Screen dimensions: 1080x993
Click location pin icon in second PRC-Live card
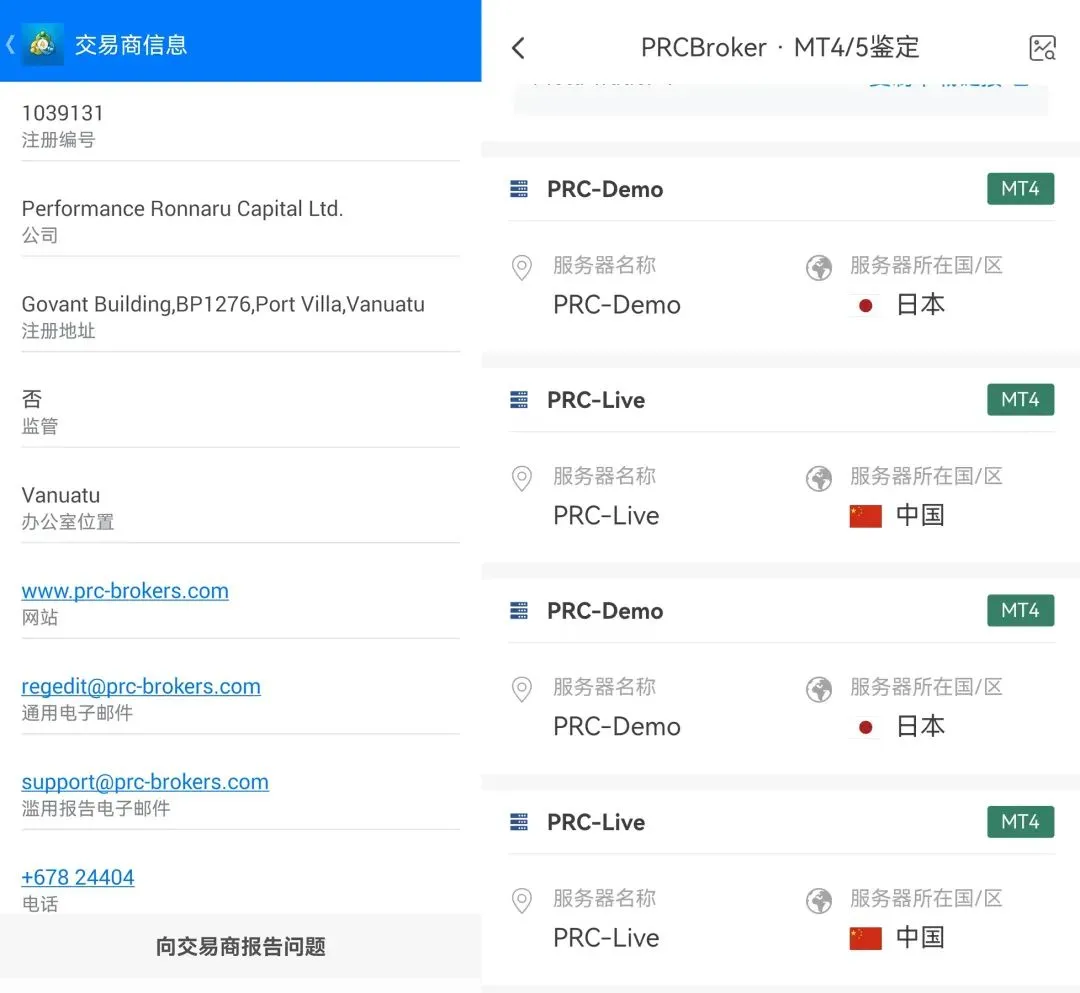[x=521, y=900]
